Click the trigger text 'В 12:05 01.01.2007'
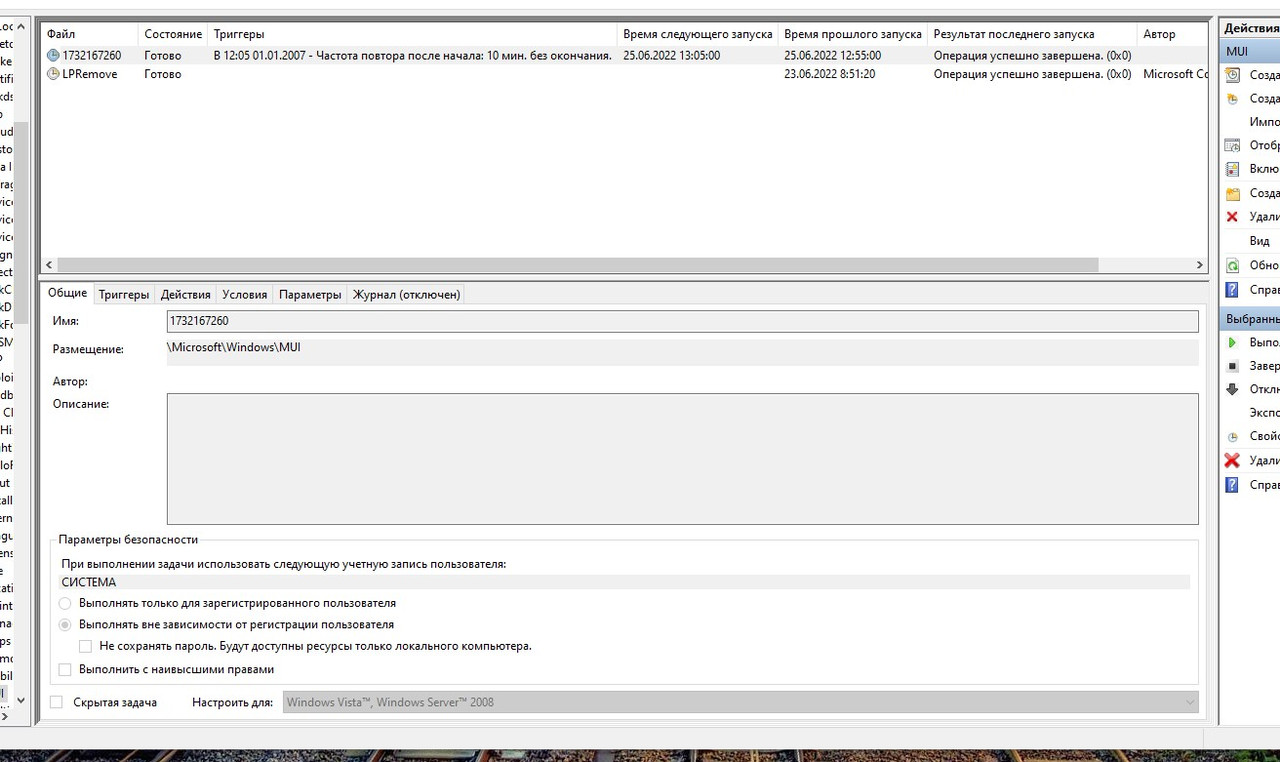Image resolution: width=1280 pixels, height=762 pixels. pyautogui.click(x=260, y=56)
